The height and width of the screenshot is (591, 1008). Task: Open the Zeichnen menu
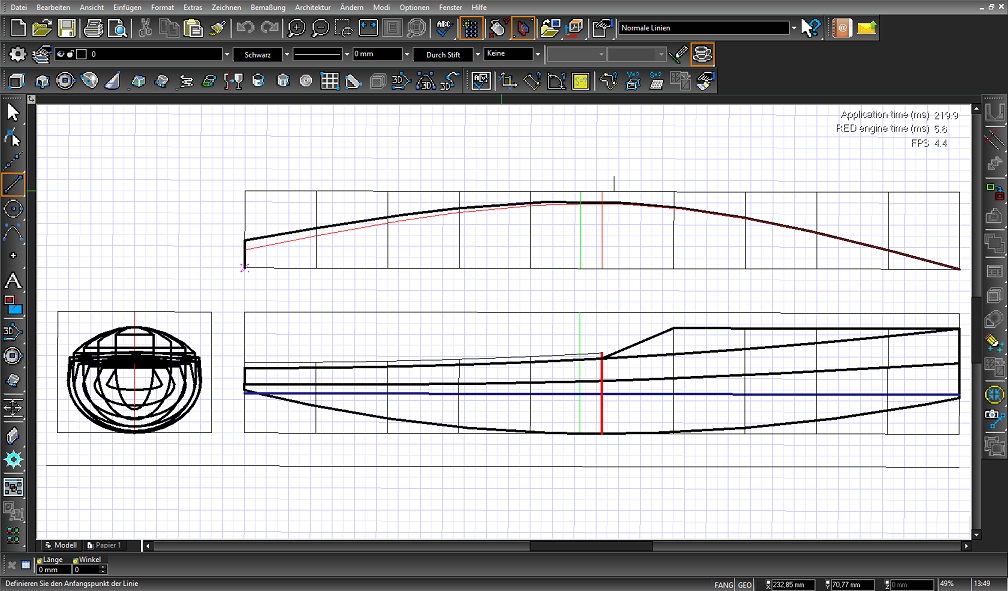(x=226, y=7)
